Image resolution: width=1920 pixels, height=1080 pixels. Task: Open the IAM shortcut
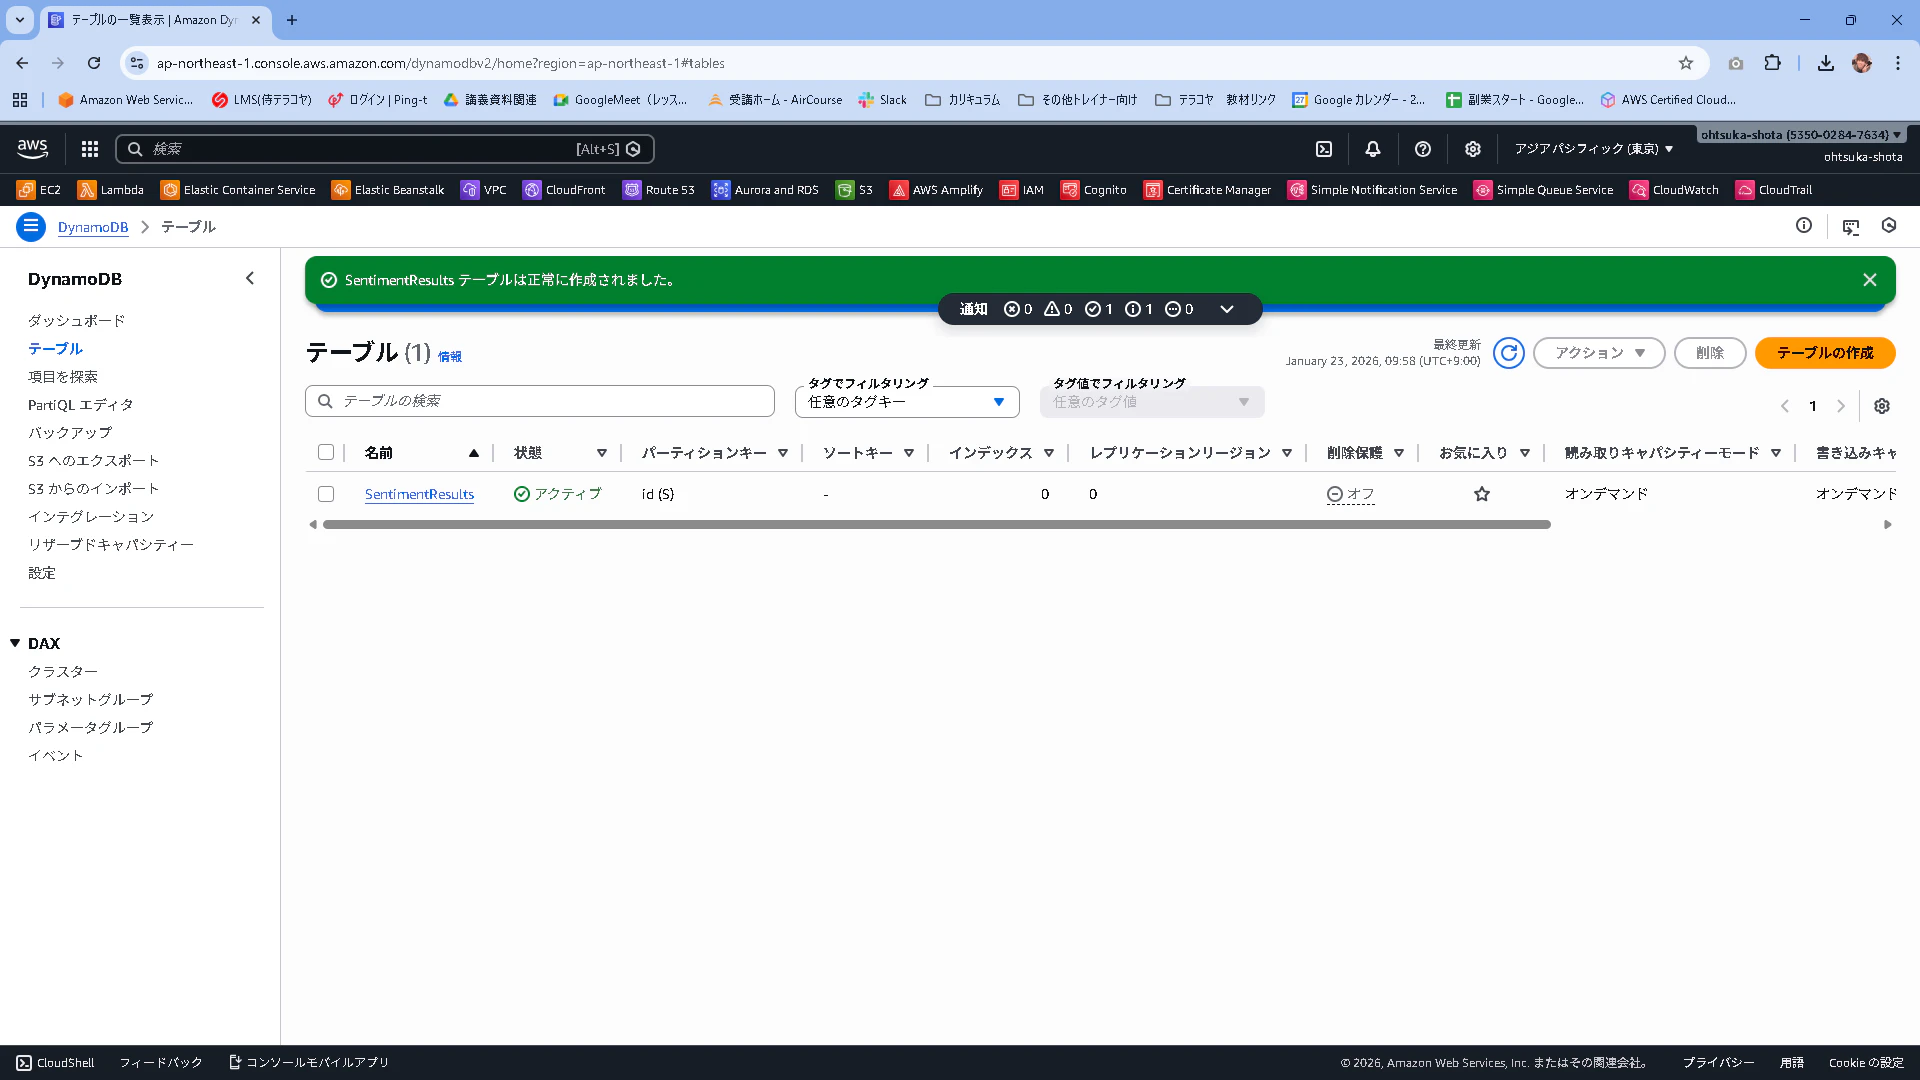point(1022,190)
